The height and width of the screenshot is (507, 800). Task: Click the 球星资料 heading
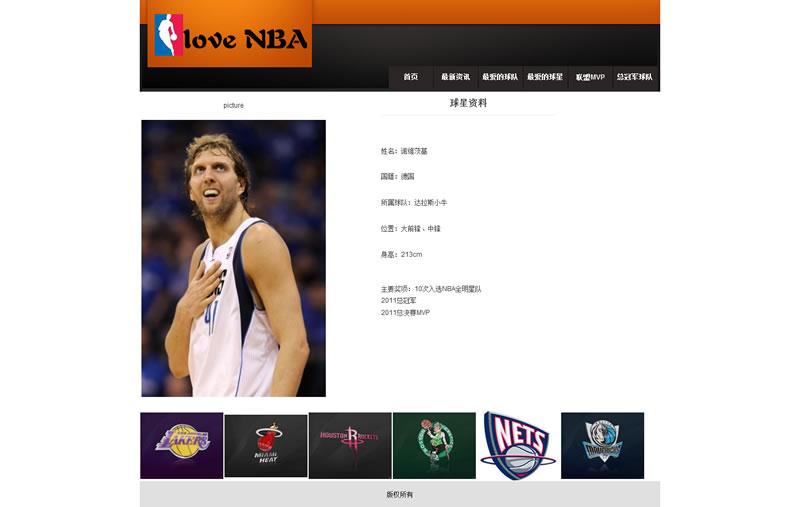point(468,103)
